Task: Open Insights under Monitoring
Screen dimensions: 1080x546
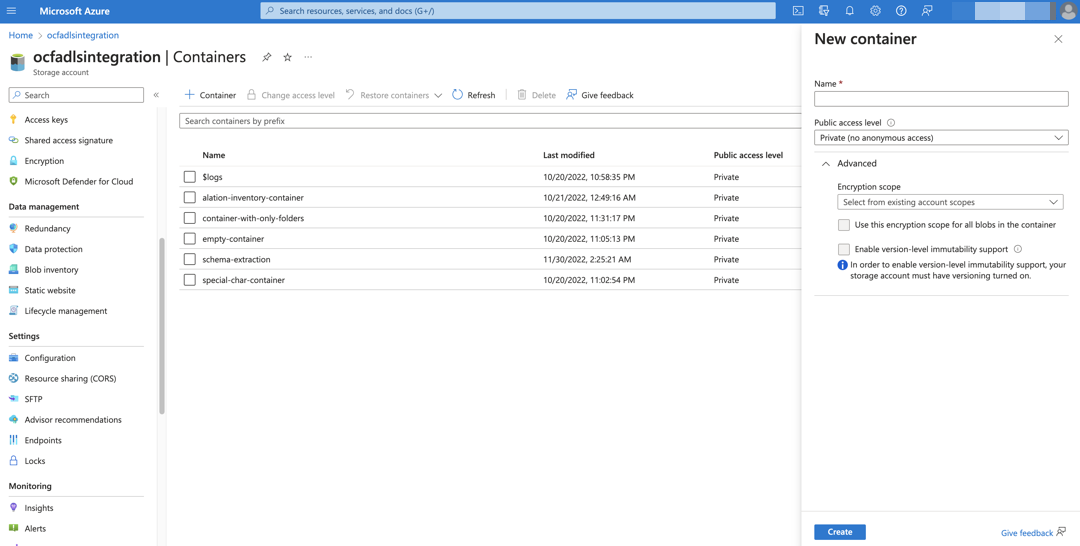Action: coord(39,507)
